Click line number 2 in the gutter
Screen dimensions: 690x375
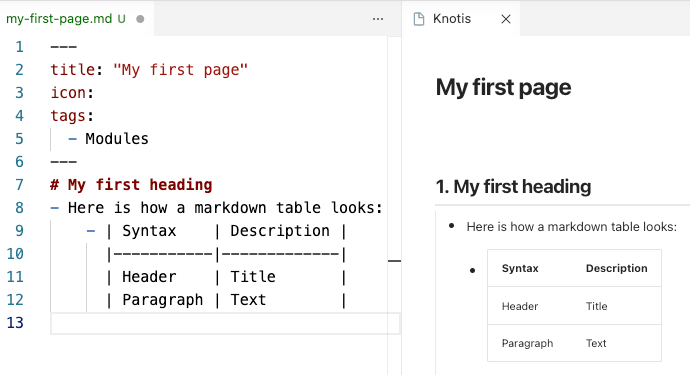point(19,70)
